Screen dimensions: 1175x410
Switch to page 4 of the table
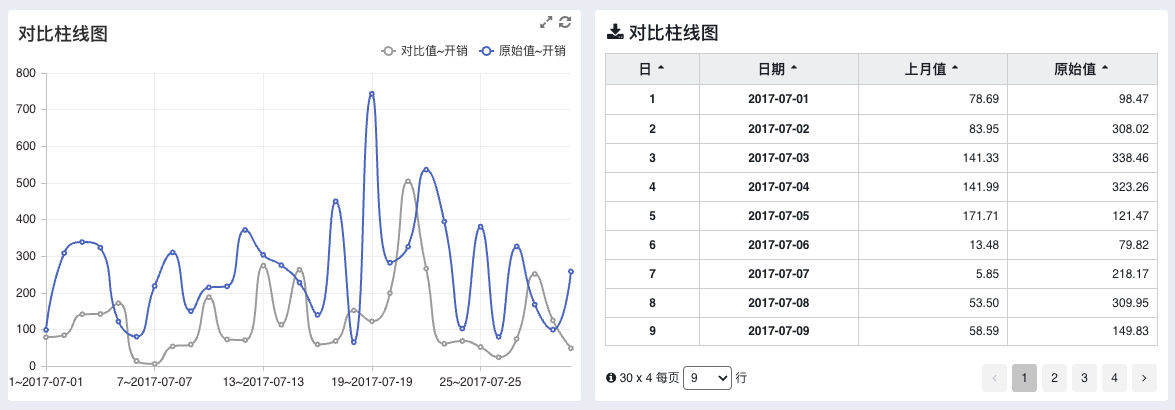(x=1114, y=379)
